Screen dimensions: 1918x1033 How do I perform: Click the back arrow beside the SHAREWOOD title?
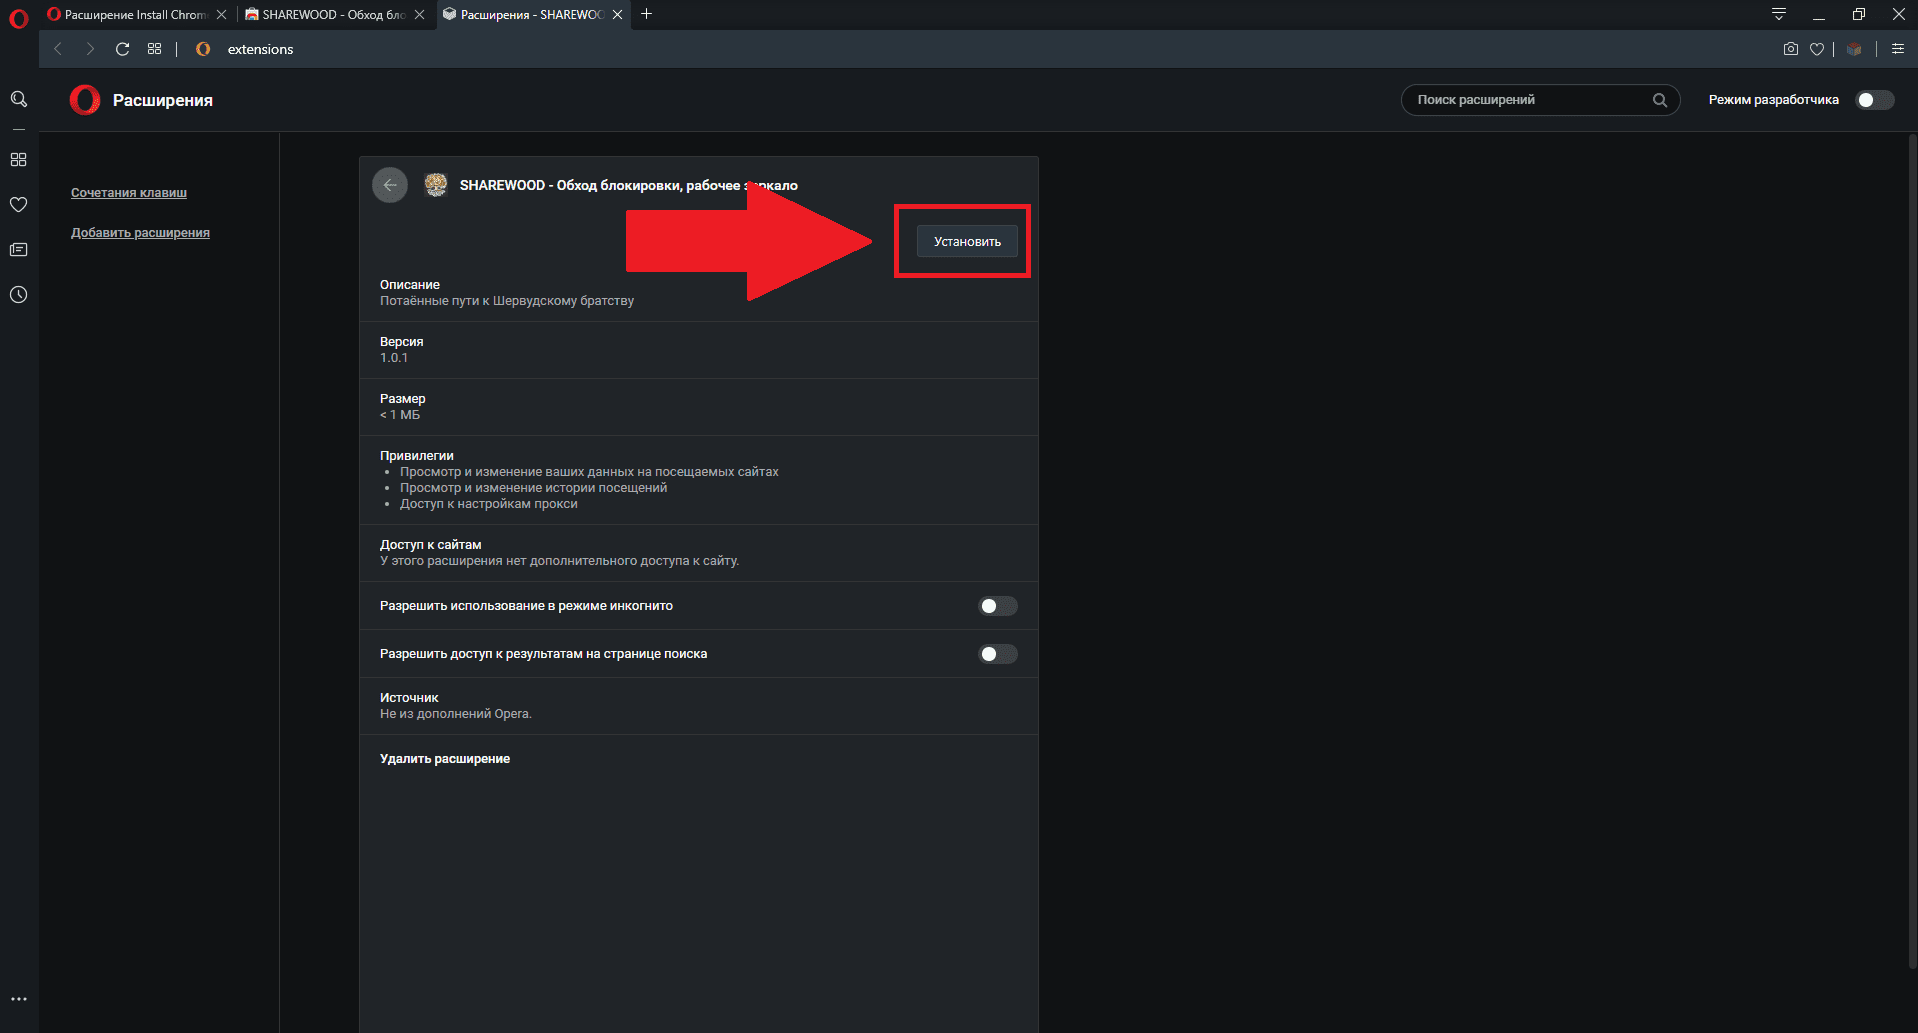[x=390, y=185]
